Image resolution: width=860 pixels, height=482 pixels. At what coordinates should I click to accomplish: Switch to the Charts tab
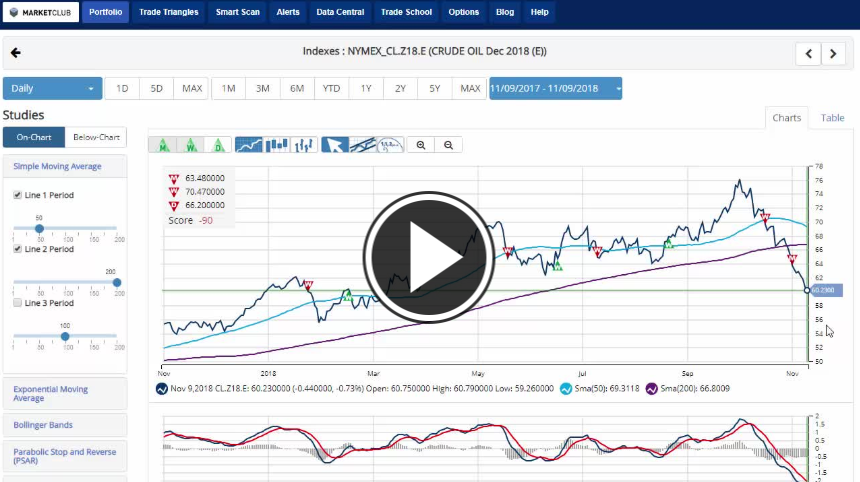pos(787,118)
